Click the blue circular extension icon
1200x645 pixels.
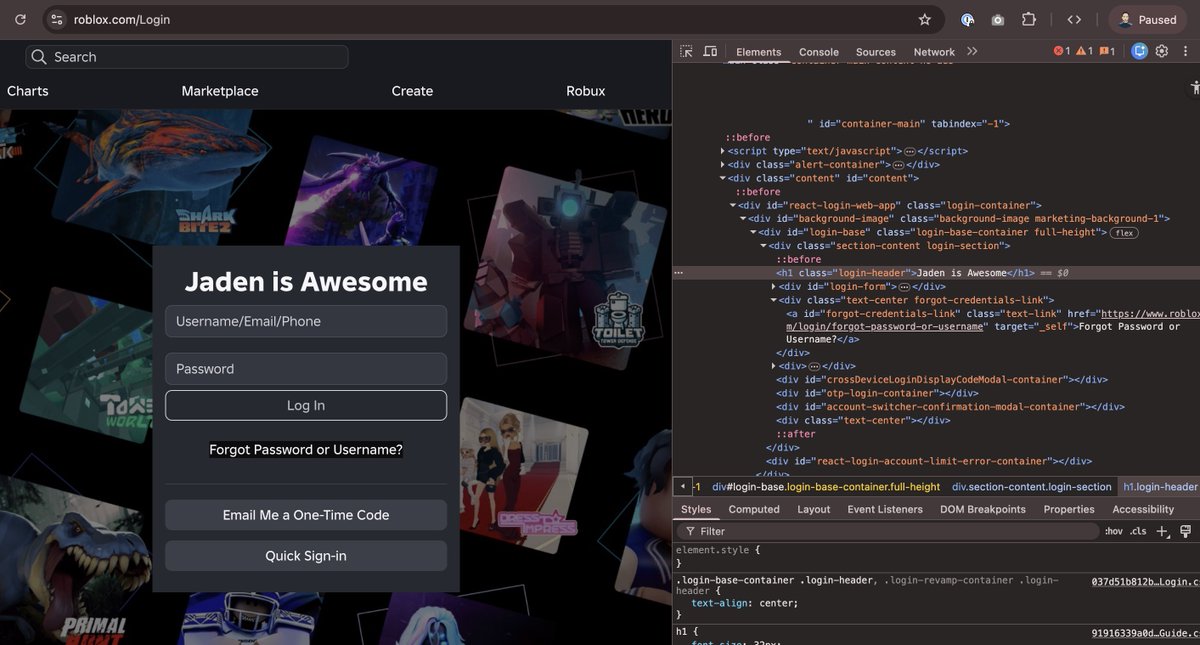[967, 19]
